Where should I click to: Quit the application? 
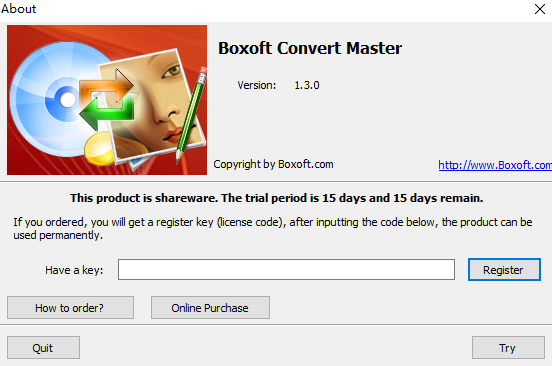coord(43,348)
